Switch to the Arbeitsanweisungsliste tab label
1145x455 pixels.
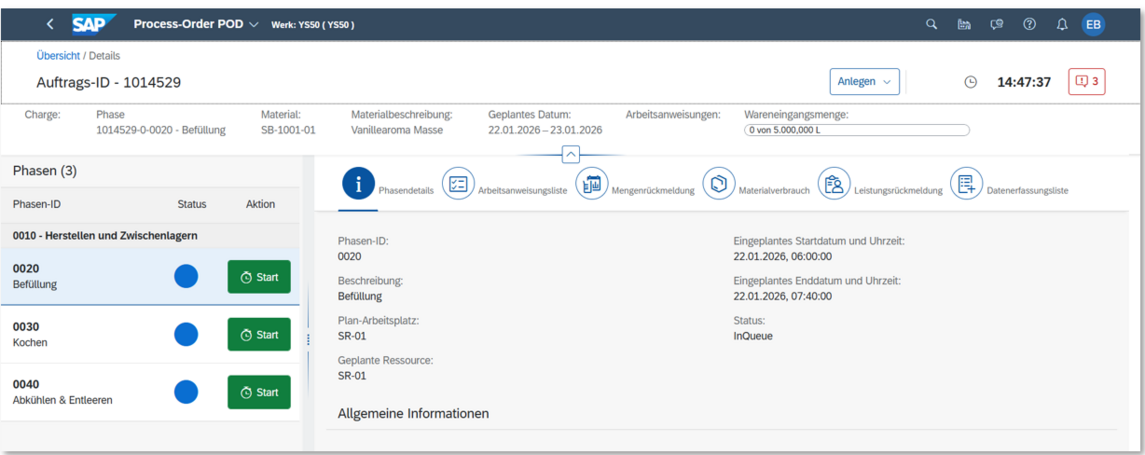(522, 190)
